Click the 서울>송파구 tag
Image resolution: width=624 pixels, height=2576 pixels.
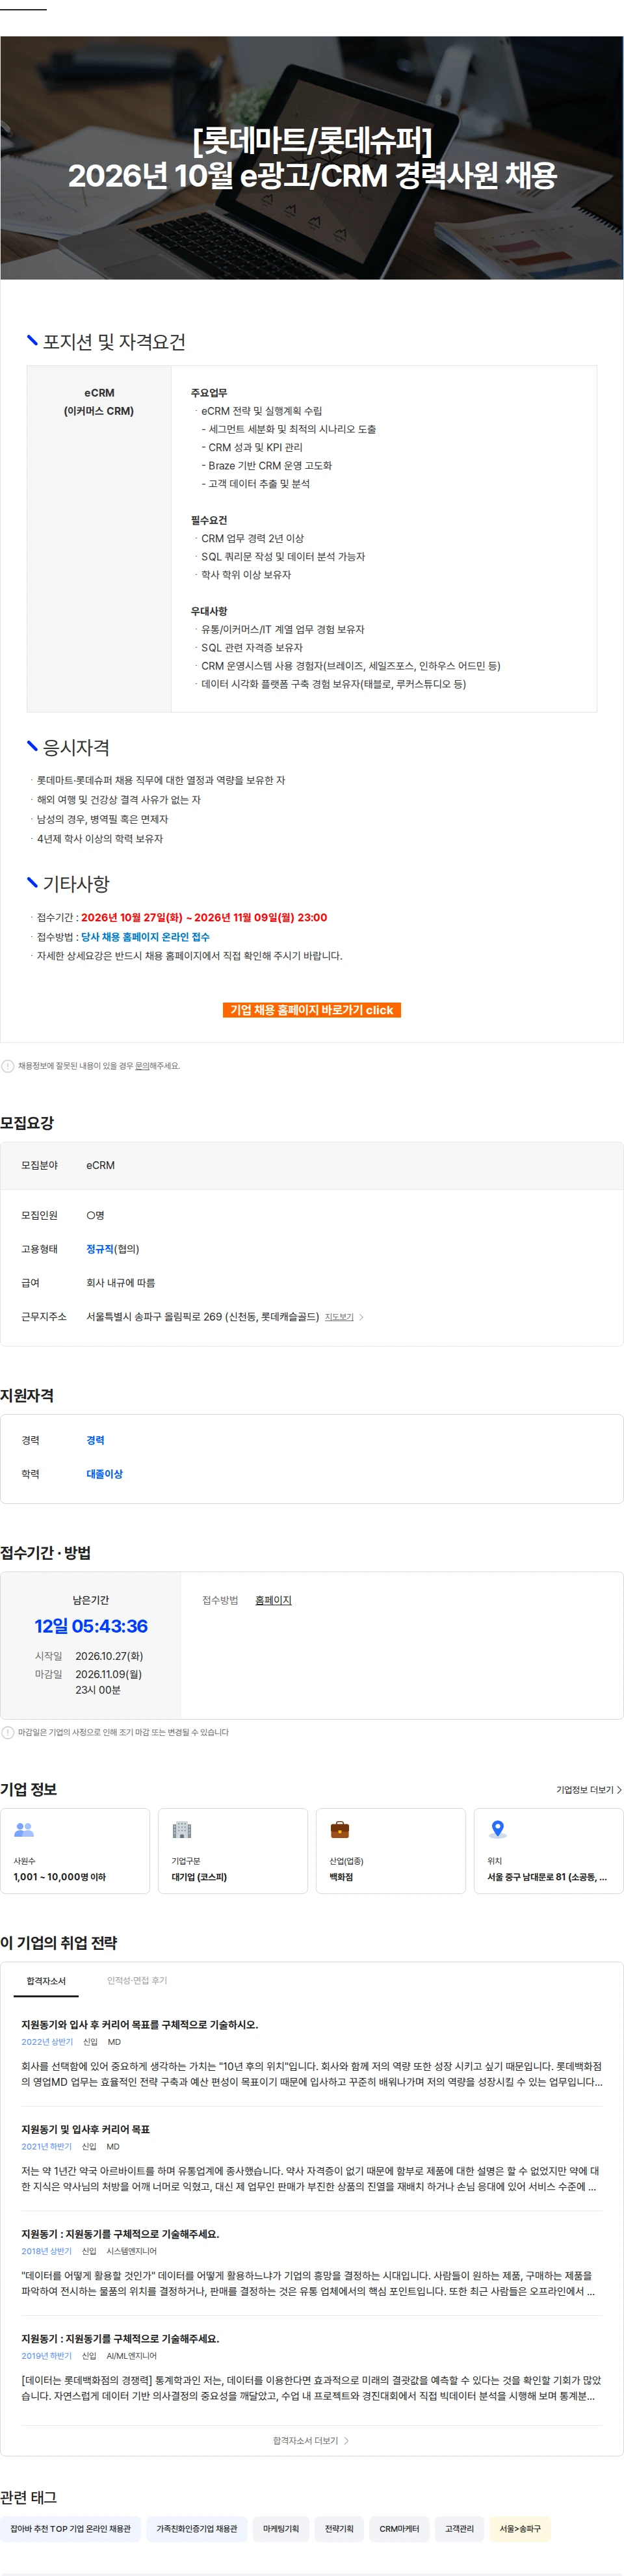(x=520, y=2529)
